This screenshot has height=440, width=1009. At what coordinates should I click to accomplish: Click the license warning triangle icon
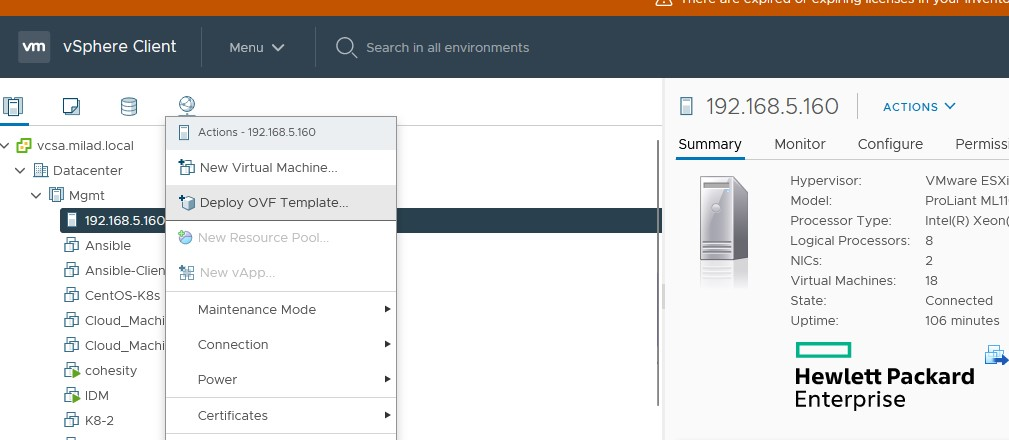pyautogui.click(x=663, y=2)
